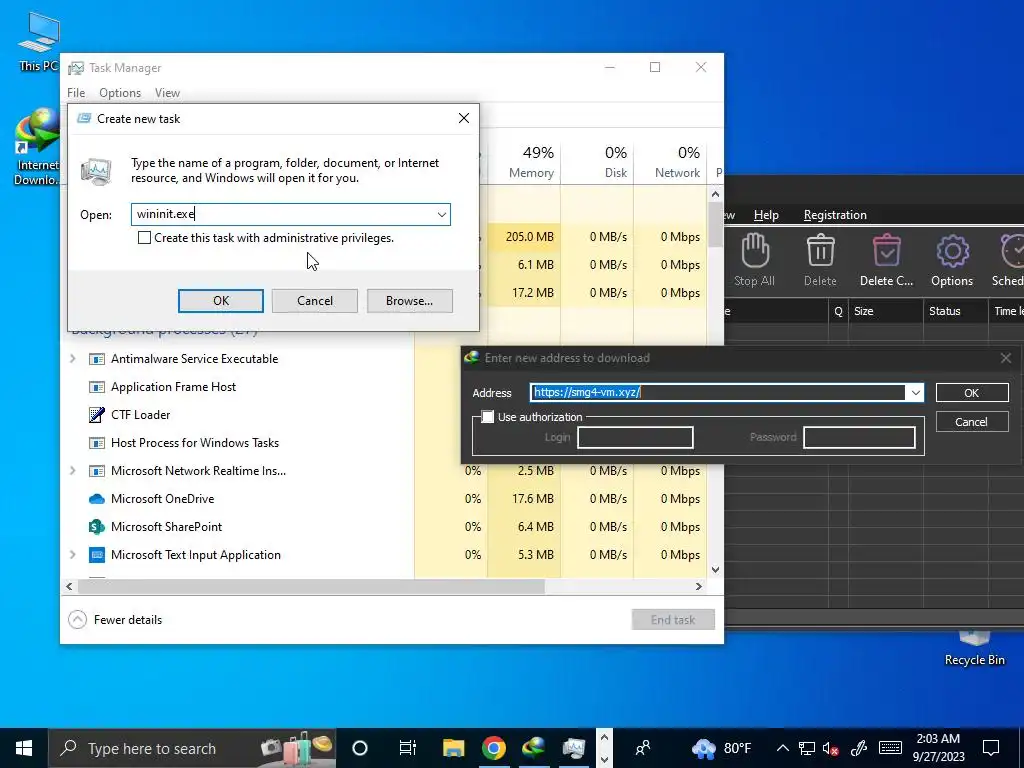Click Status column header in download list
This screenshot has height=768, width=1024.
click(956, 312)
